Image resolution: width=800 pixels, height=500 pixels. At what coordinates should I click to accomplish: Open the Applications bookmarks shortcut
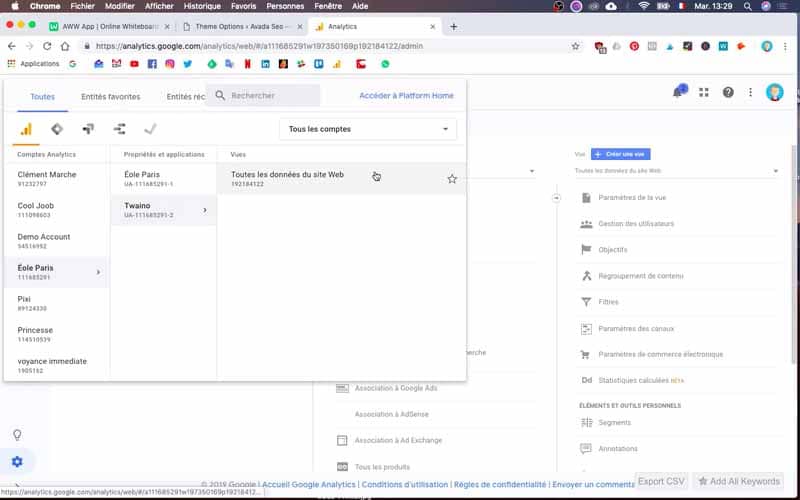pos(33,64)
